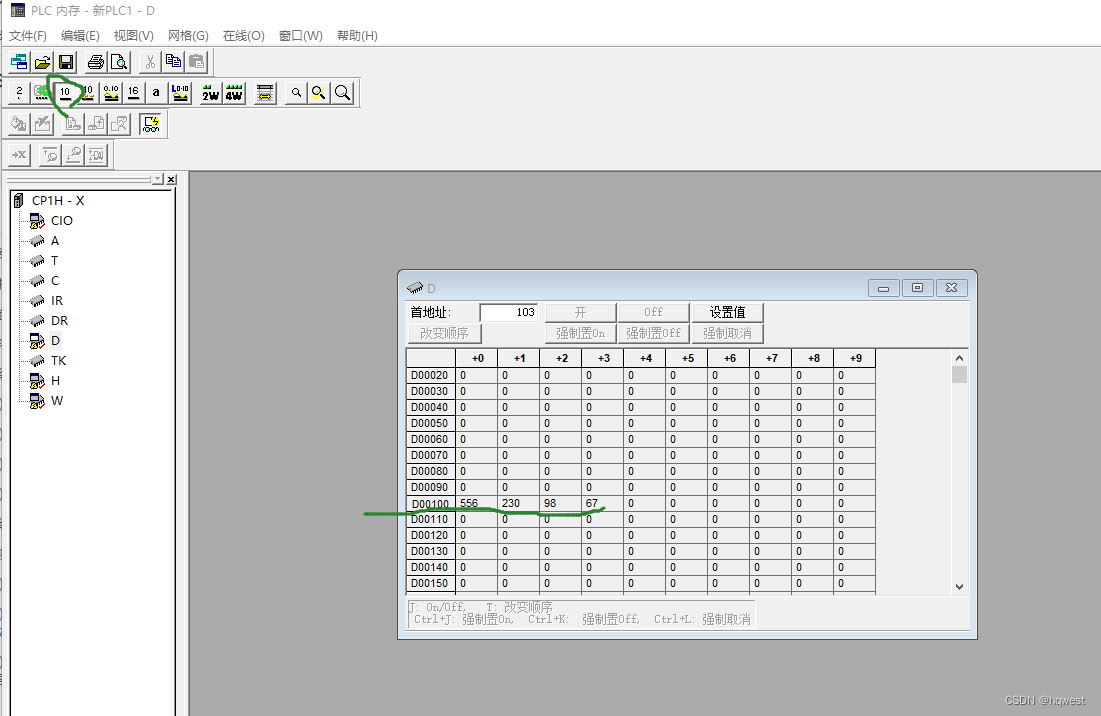
Task: Click the D00150 row header
Action: pyautogui.click(x=430, y=583)
